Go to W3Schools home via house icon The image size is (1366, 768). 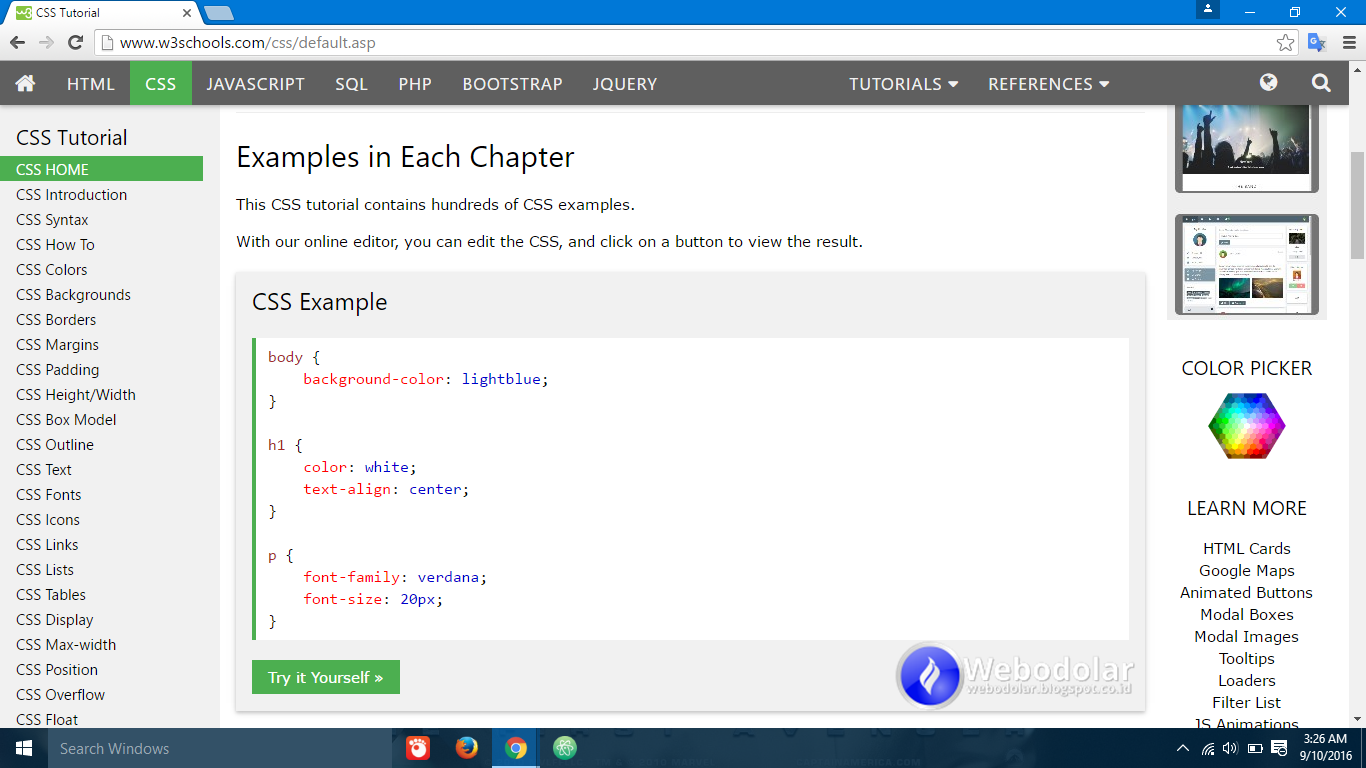25,84
